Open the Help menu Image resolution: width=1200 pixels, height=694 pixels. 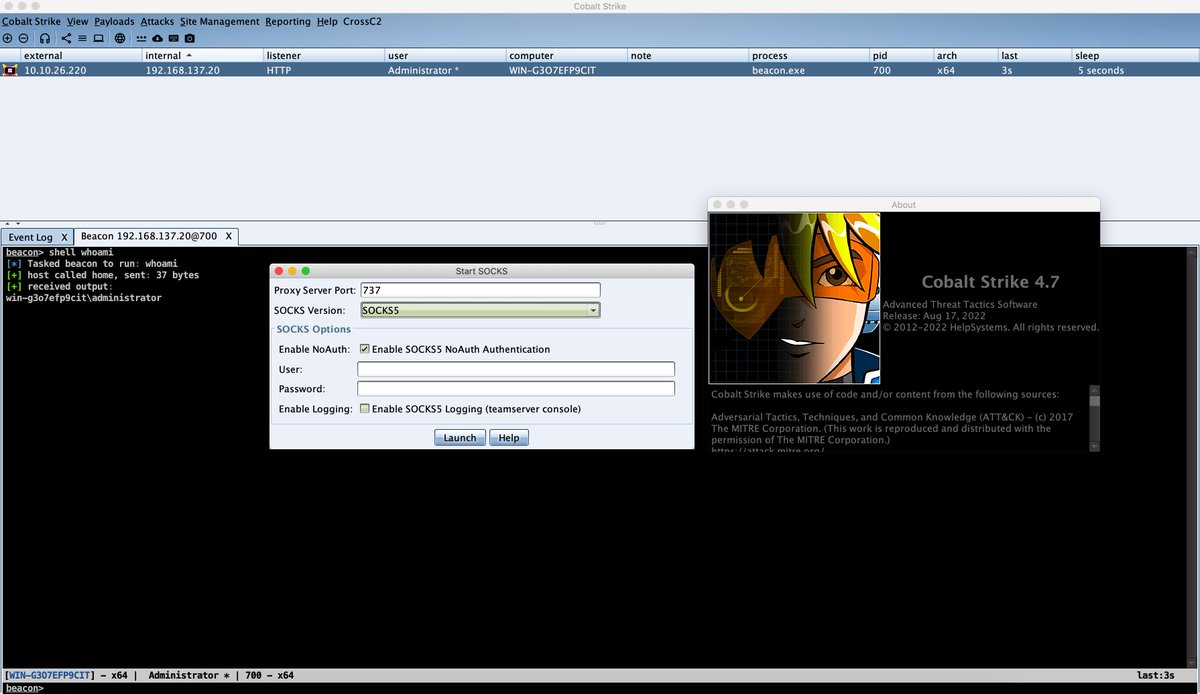(327, 21)
